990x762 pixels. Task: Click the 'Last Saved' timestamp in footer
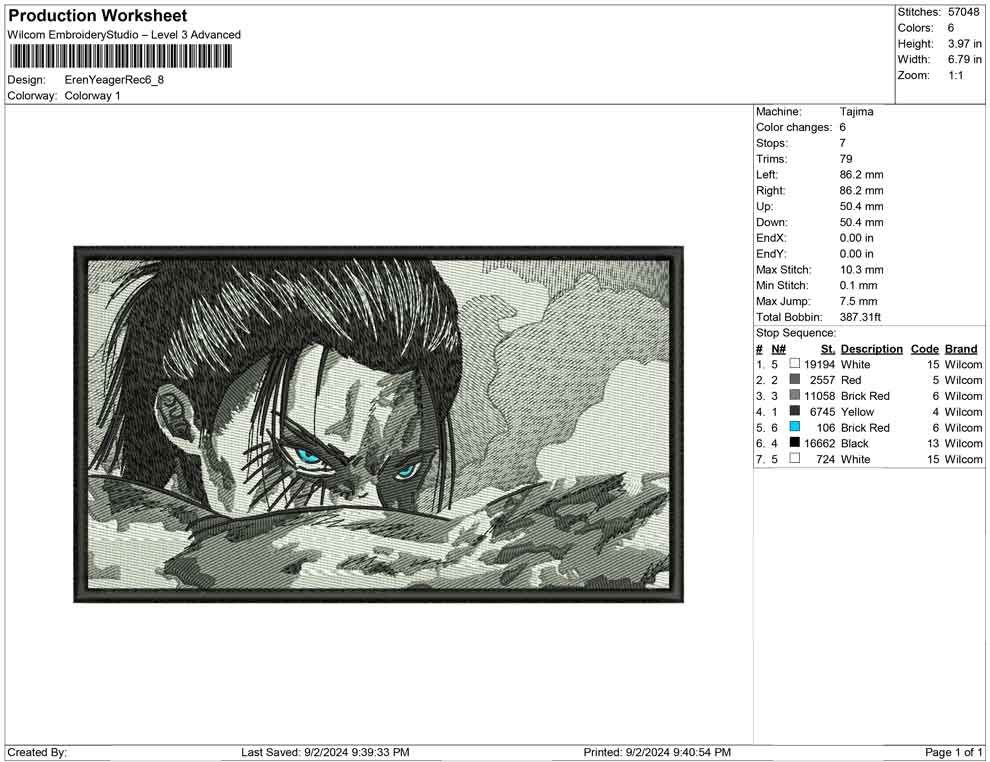(325, 752)
